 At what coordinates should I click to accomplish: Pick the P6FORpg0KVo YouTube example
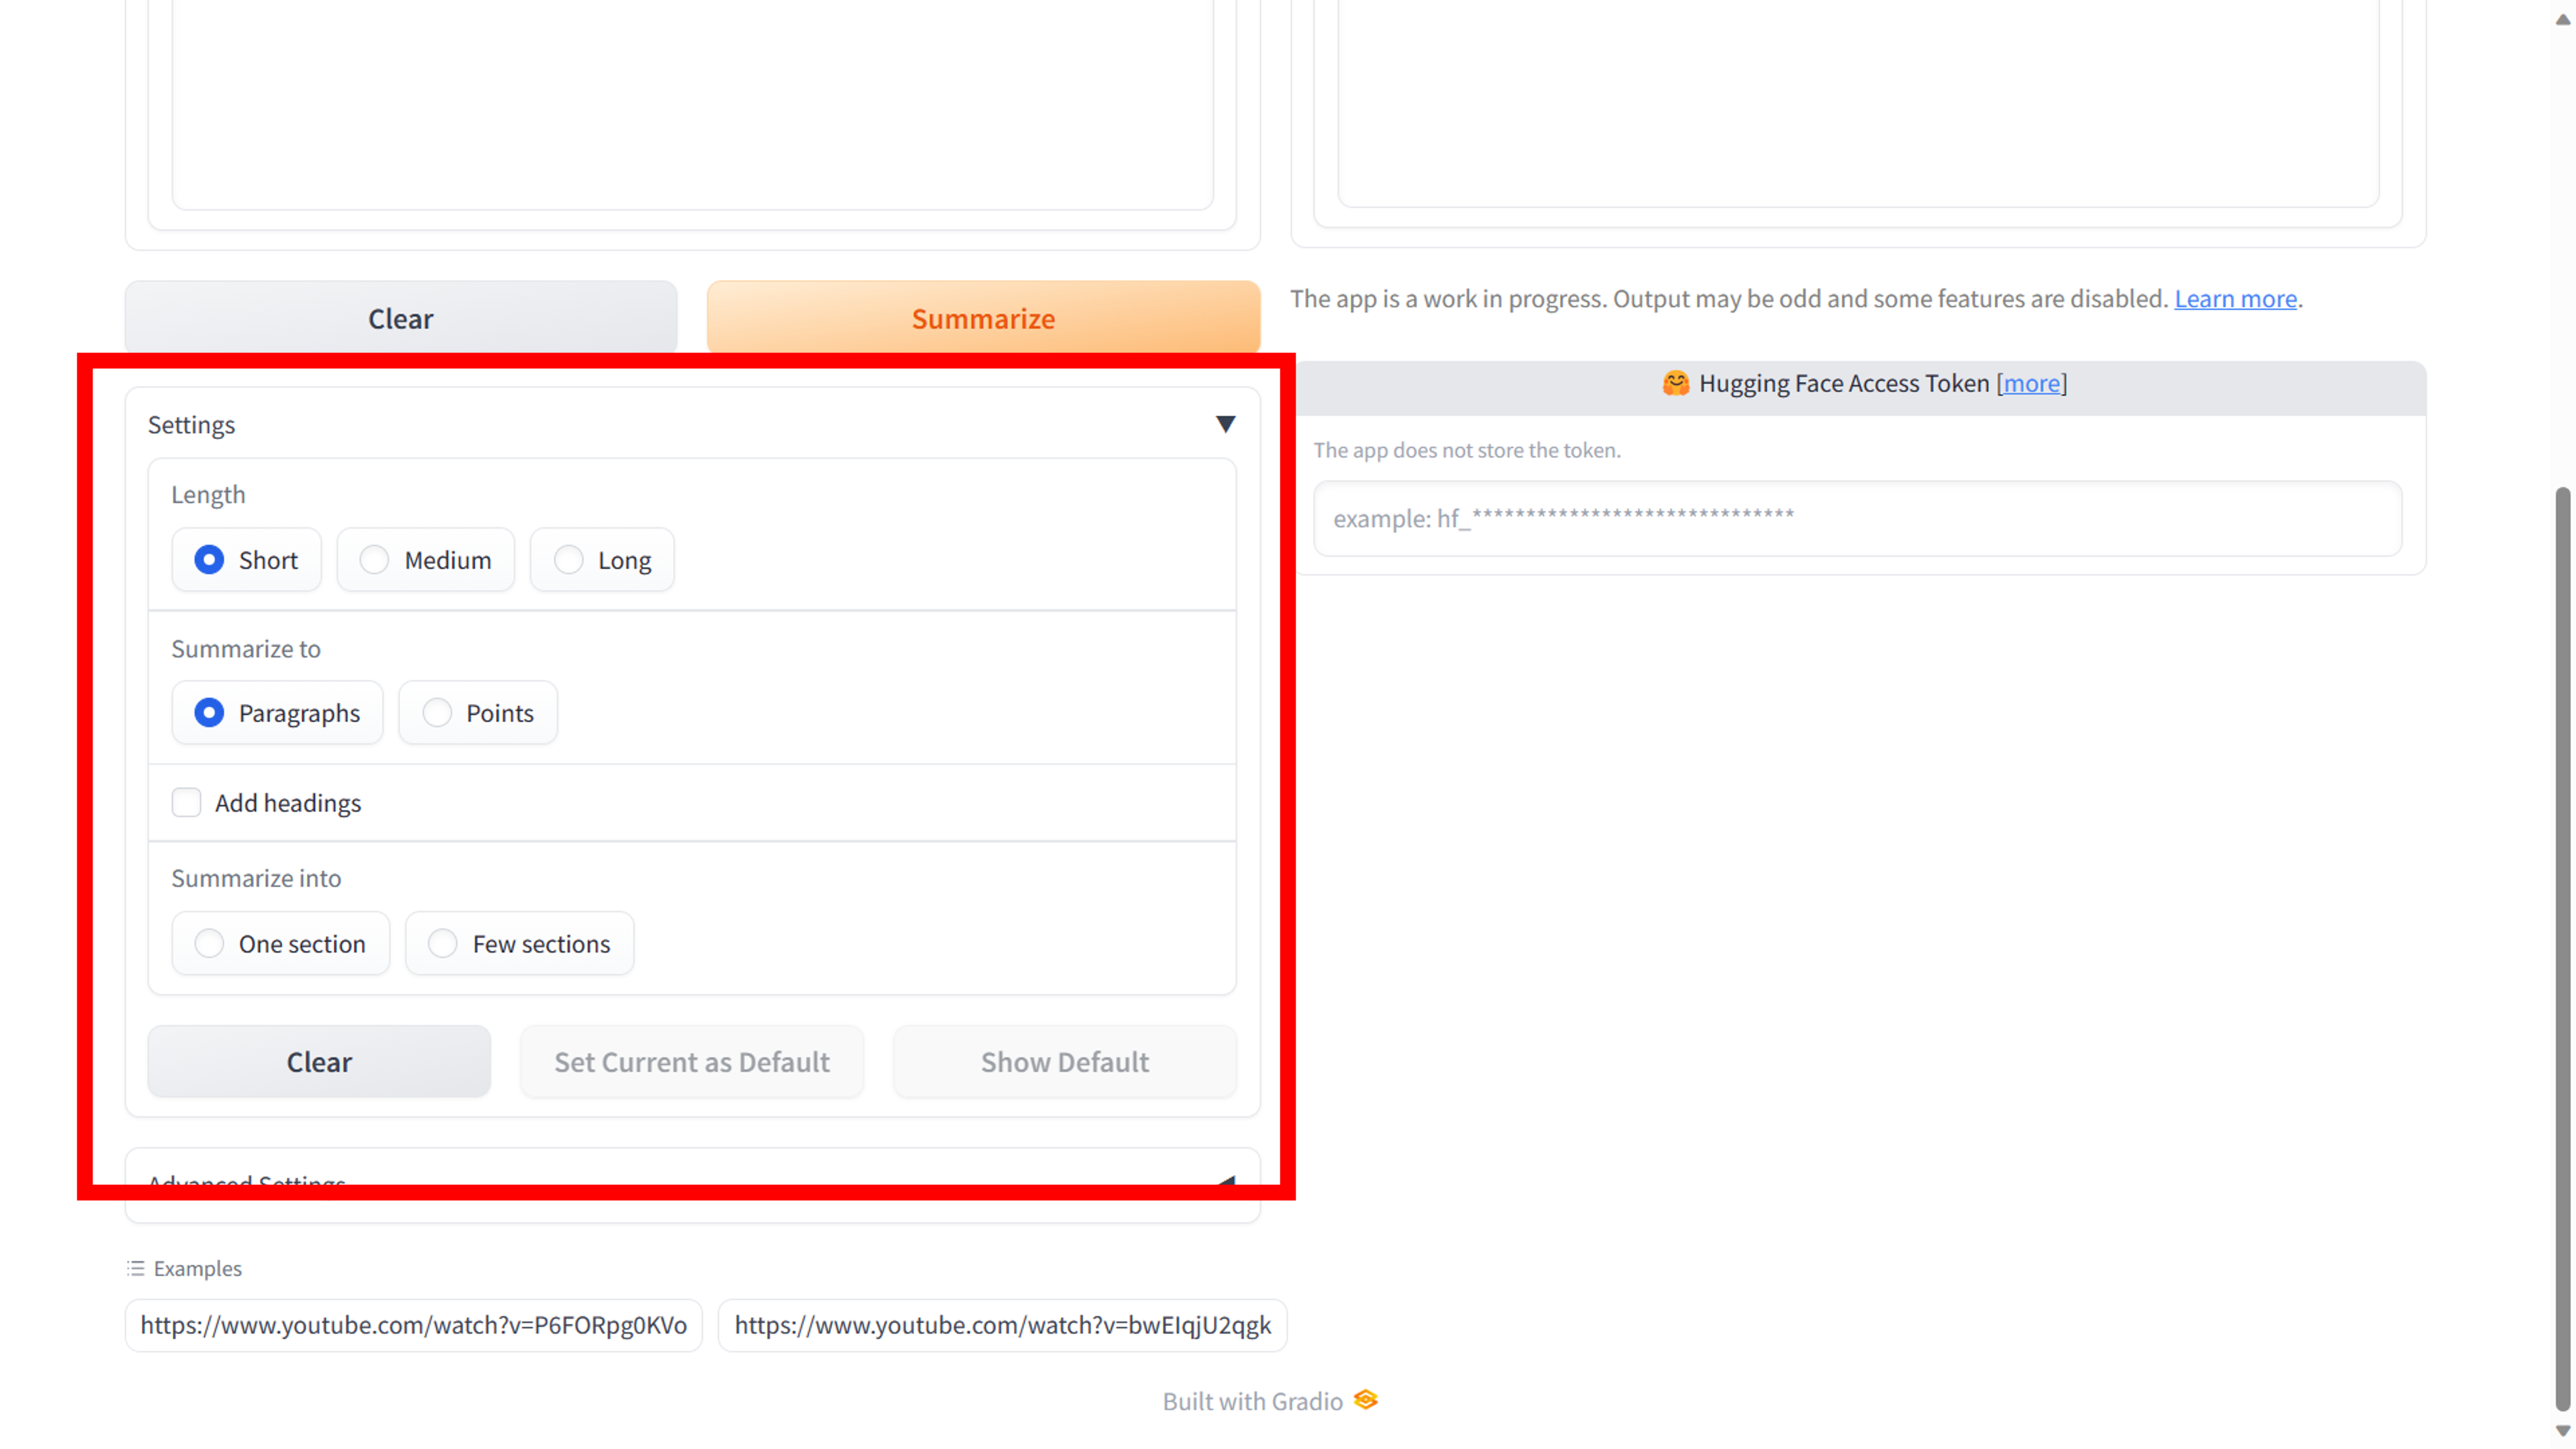(413, 1325)
